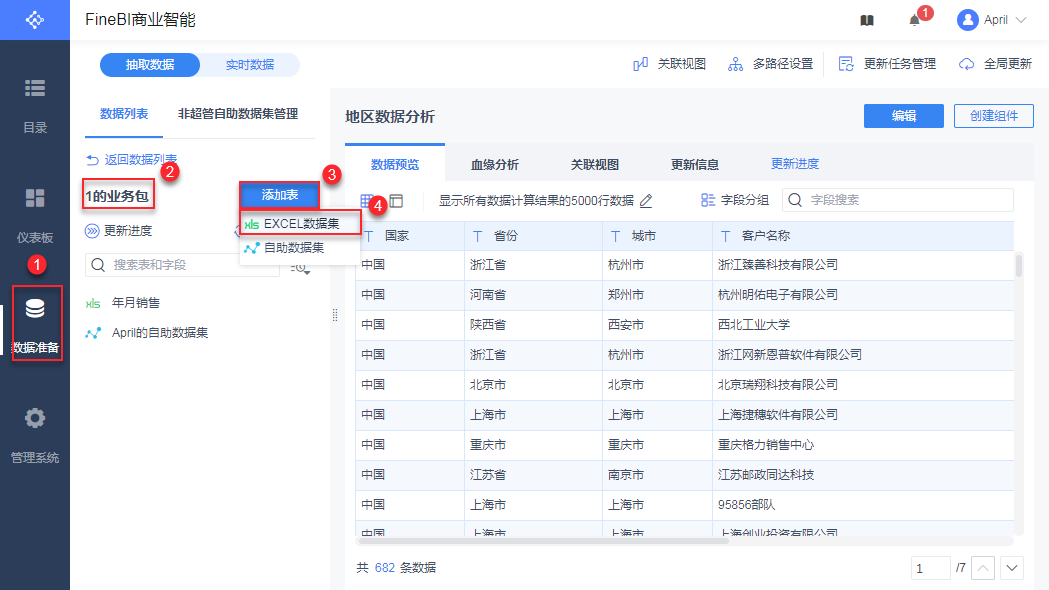
Task: Open 更新任务管理
Action: [x=887, y=64]
